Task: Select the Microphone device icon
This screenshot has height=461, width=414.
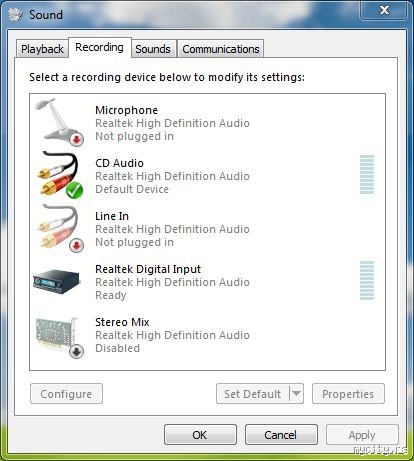Action: (59, 122)
